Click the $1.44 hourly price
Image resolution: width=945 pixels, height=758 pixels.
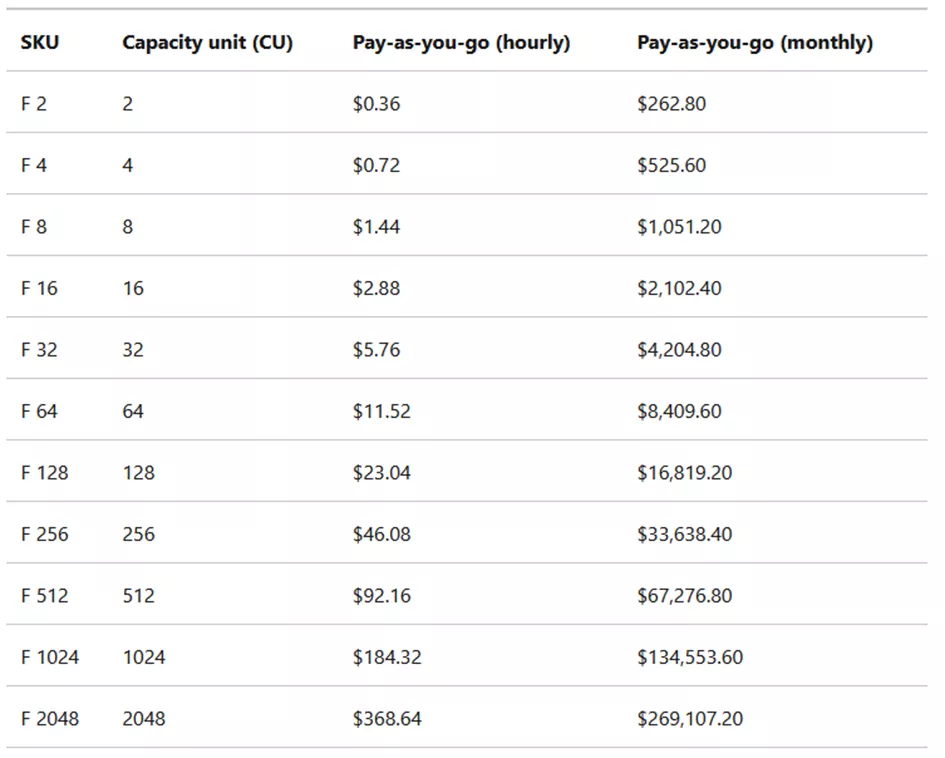pos(376,227)
